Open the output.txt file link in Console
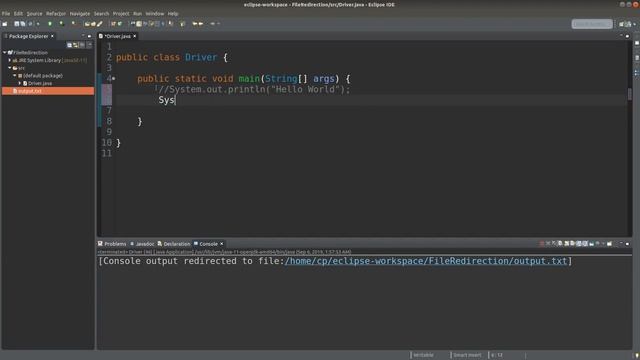This screenshot has width=640, height=360. coord(426,261)
